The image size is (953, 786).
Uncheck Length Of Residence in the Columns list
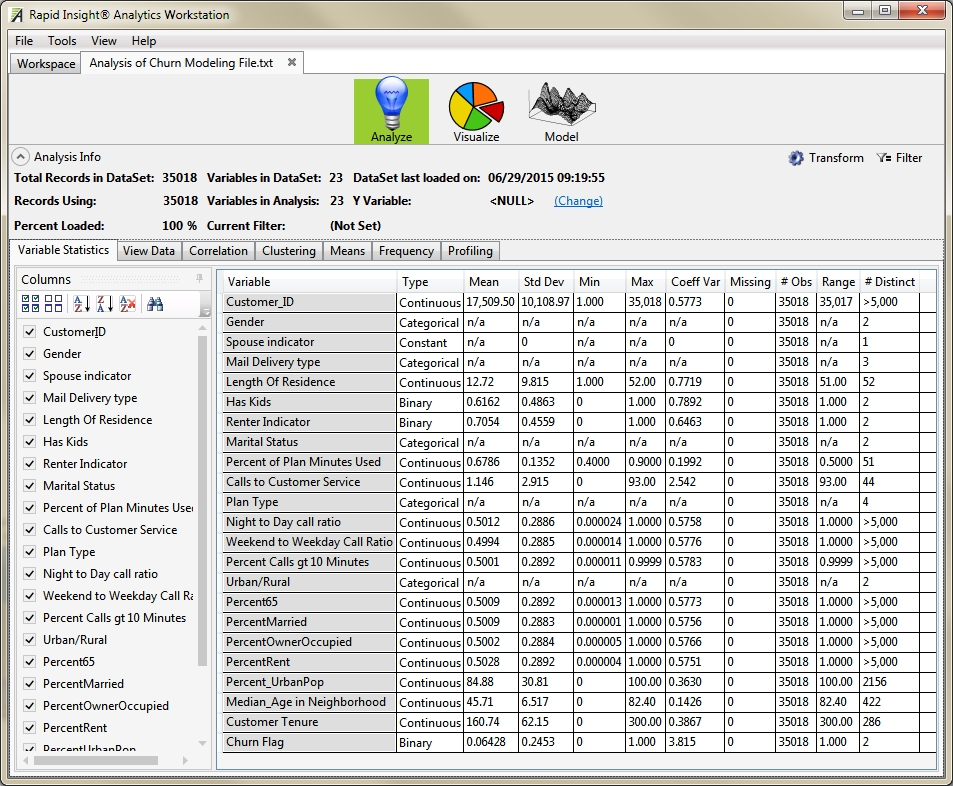coord(29,419)
